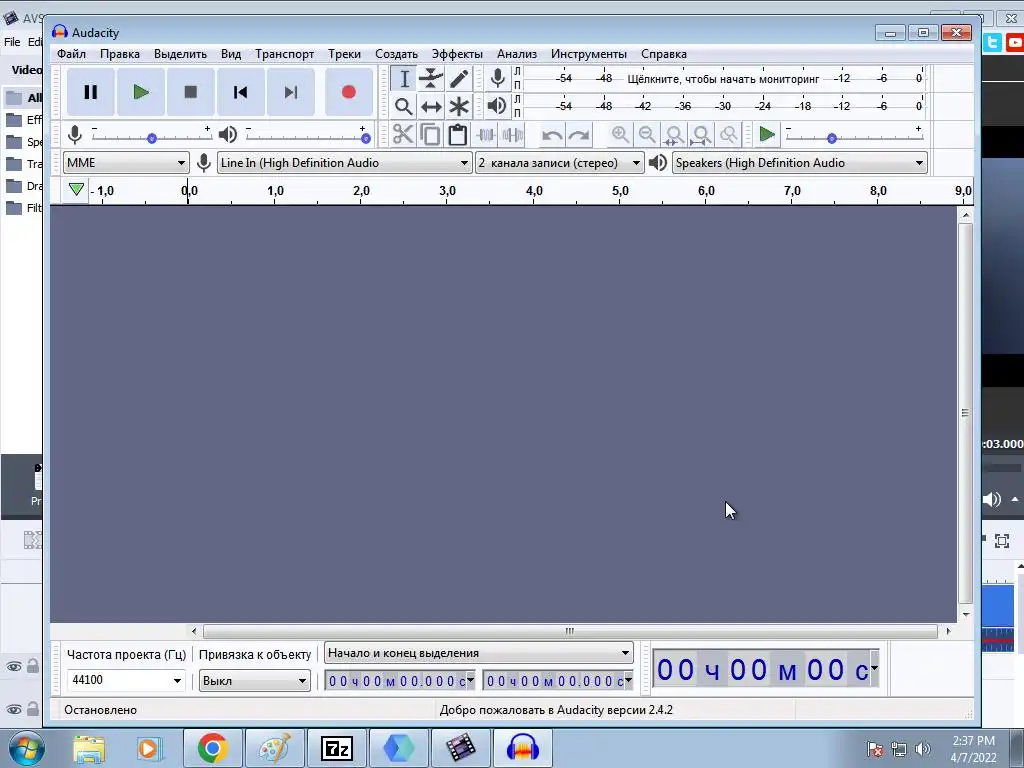
Task: Click the recording volume slider handle
Action: pos(152,138)
